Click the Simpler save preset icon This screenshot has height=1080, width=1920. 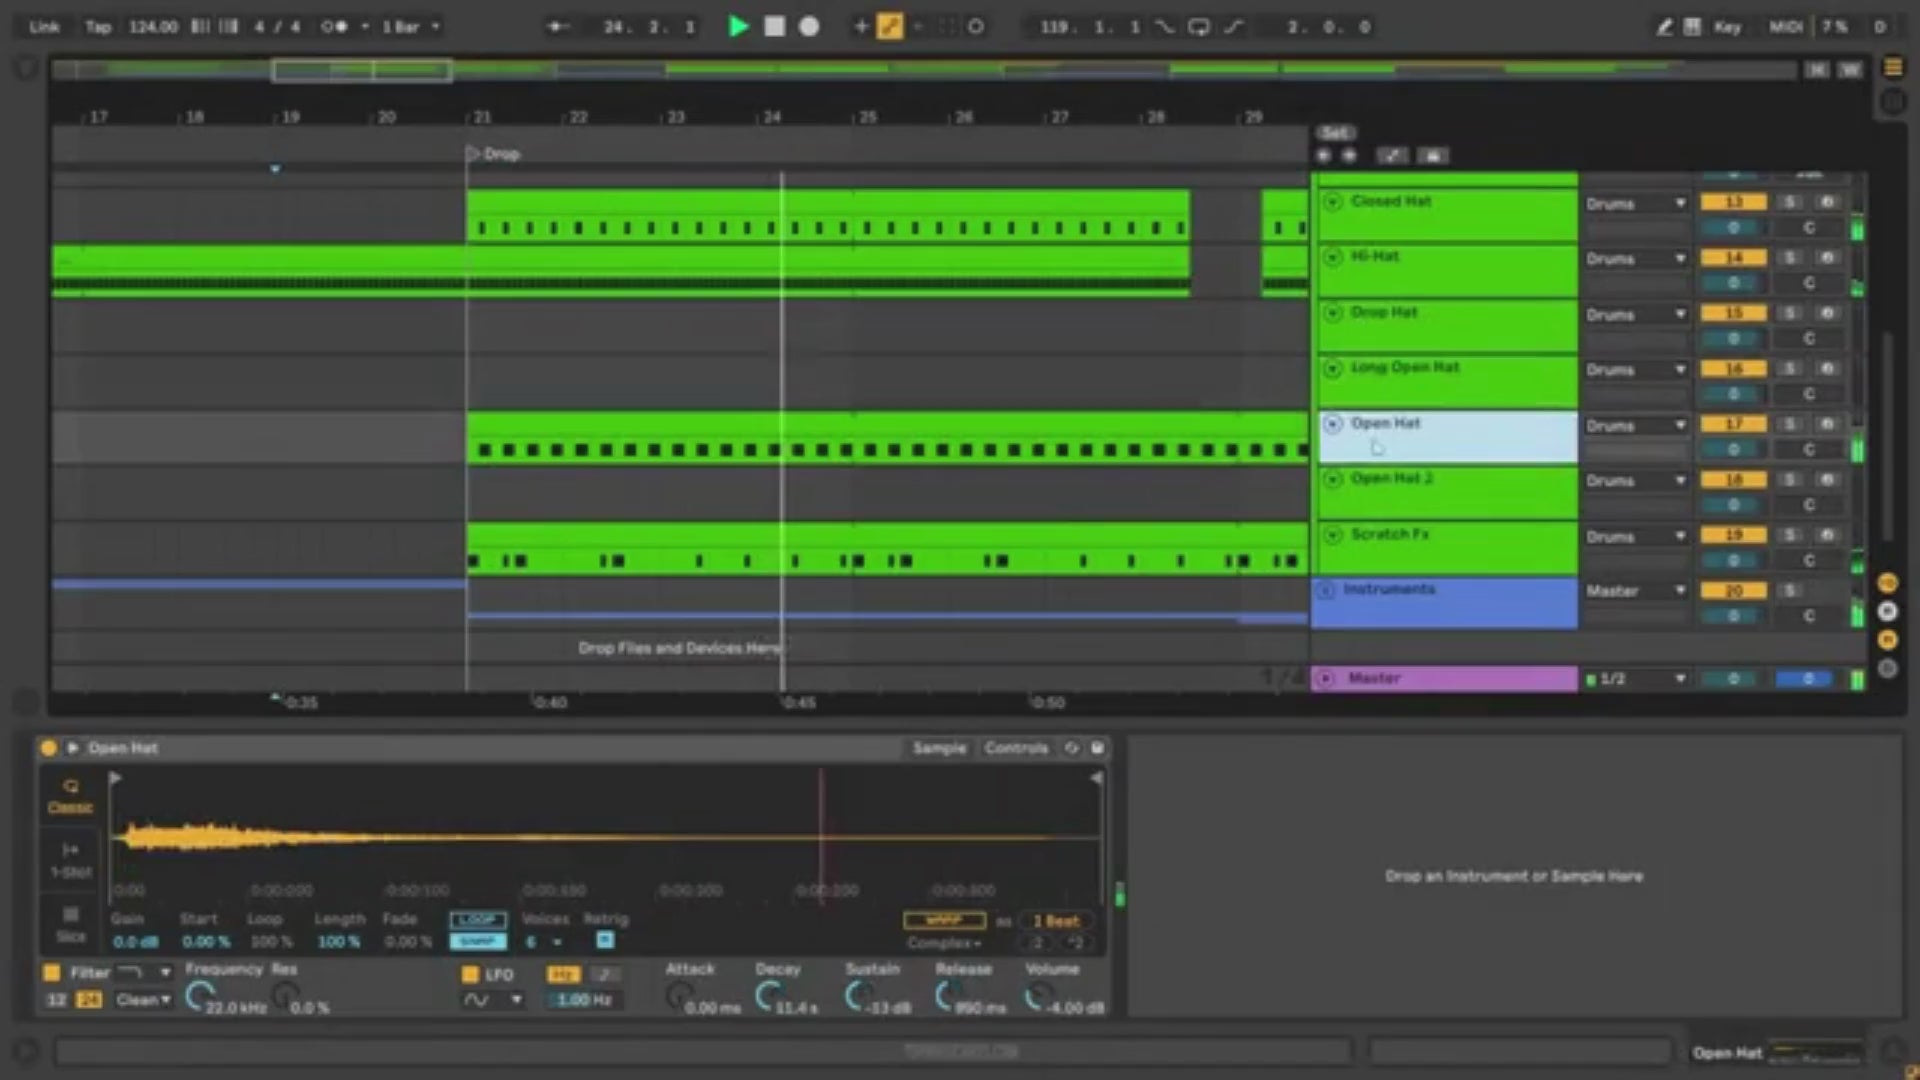click(1097, 748)
